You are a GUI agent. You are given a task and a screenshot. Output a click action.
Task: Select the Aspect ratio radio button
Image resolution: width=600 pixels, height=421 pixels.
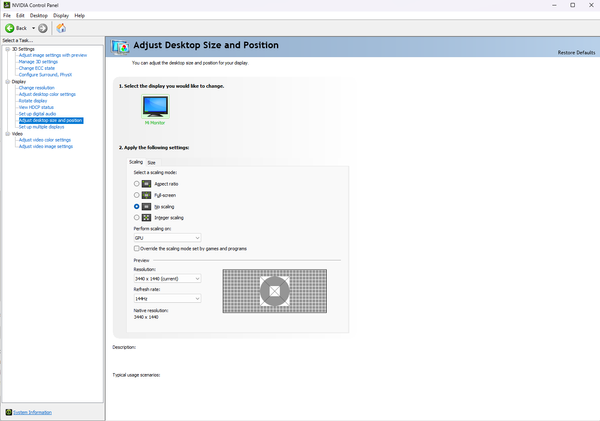pyautogui.click(x=136, y=184)
